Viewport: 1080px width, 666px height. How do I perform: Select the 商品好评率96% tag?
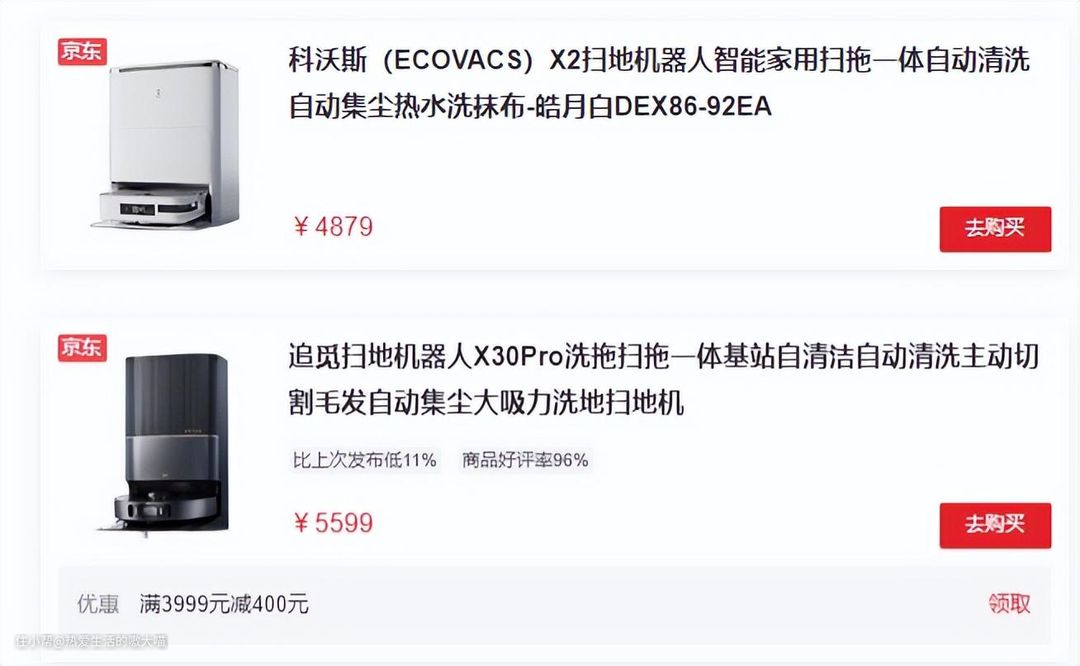point(525,460)
